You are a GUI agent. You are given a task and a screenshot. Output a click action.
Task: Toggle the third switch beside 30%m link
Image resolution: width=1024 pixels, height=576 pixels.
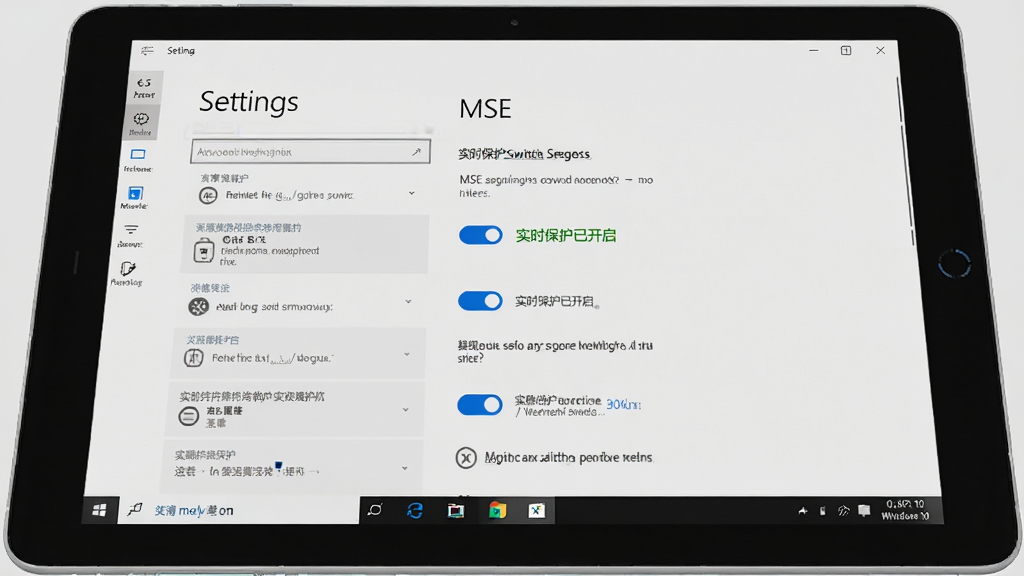(480, 405)
